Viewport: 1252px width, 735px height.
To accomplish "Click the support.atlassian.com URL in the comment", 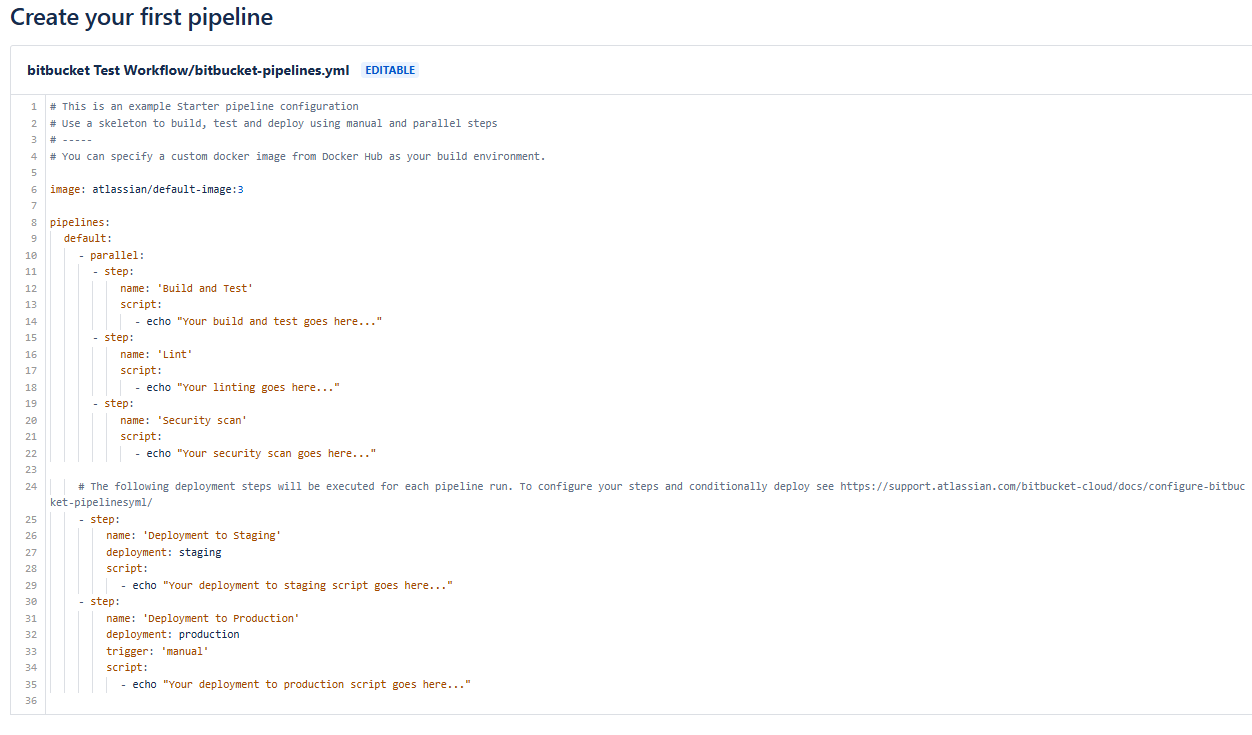I will click(x=1042, y=486).
